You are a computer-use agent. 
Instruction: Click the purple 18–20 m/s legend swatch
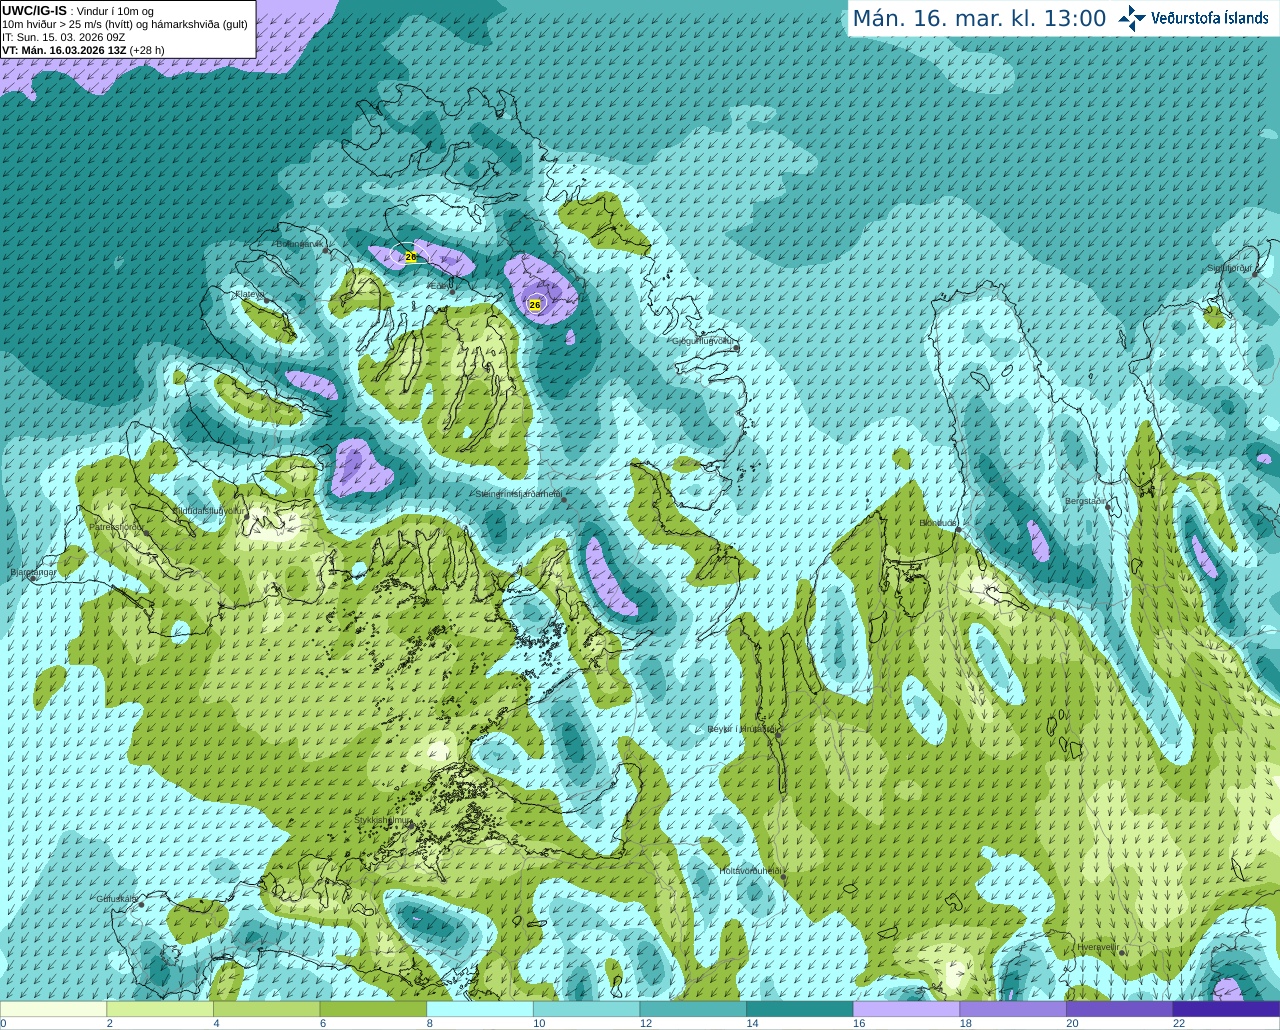click(1013, 1009)
